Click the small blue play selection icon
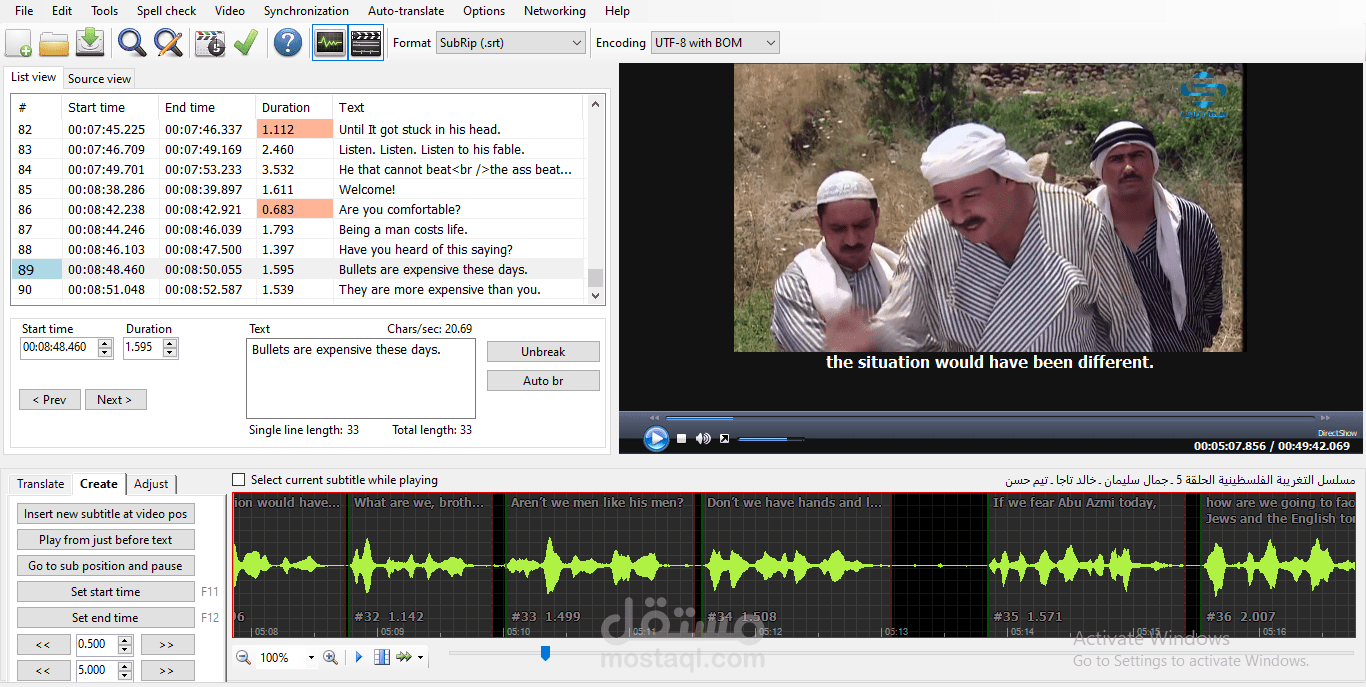 (359, 657)
